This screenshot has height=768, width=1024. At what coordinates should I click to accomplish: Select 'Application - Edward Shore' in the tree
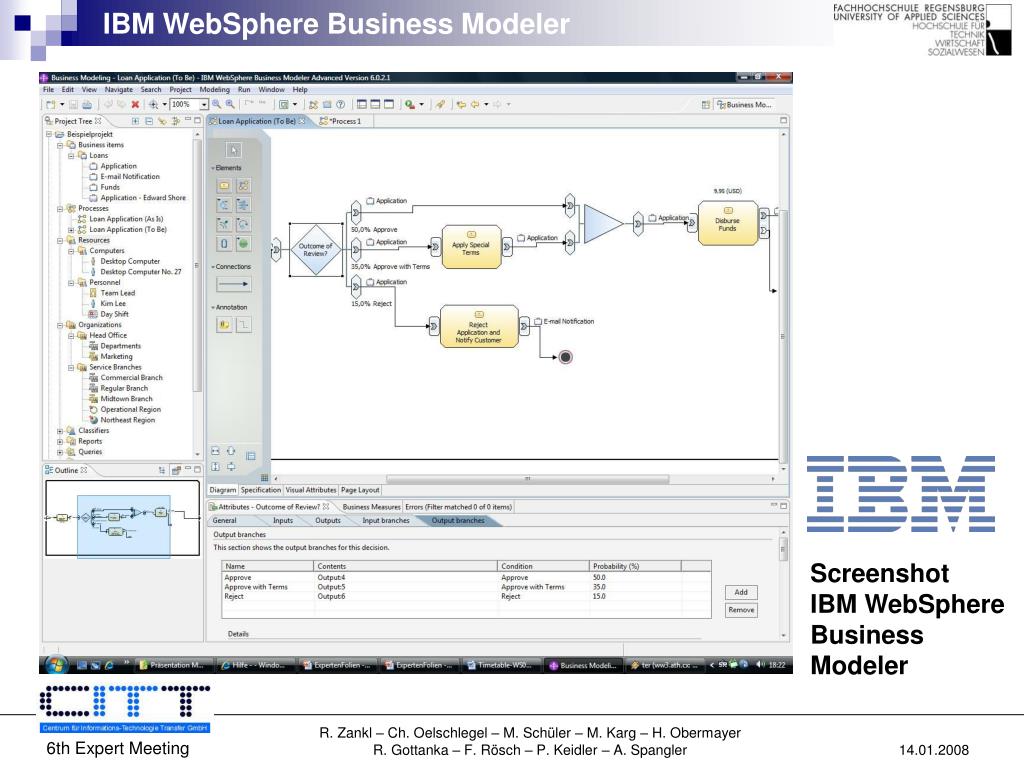pos(143,198)
